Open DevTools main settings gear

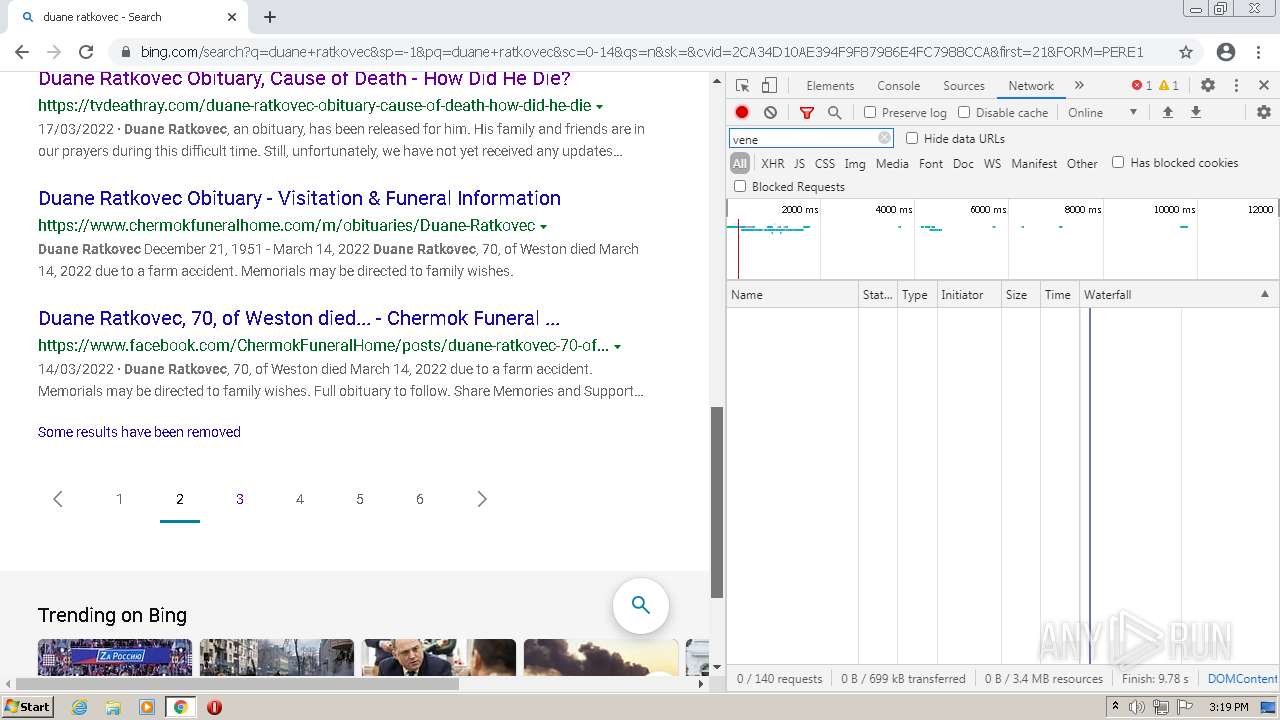click(1208, 86)
